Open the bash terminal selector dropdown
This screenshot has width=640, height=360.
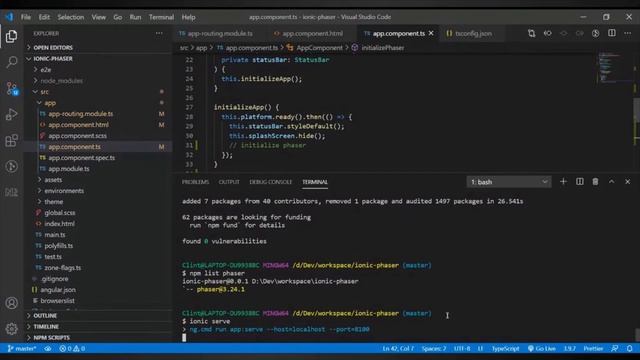point(509,182)
